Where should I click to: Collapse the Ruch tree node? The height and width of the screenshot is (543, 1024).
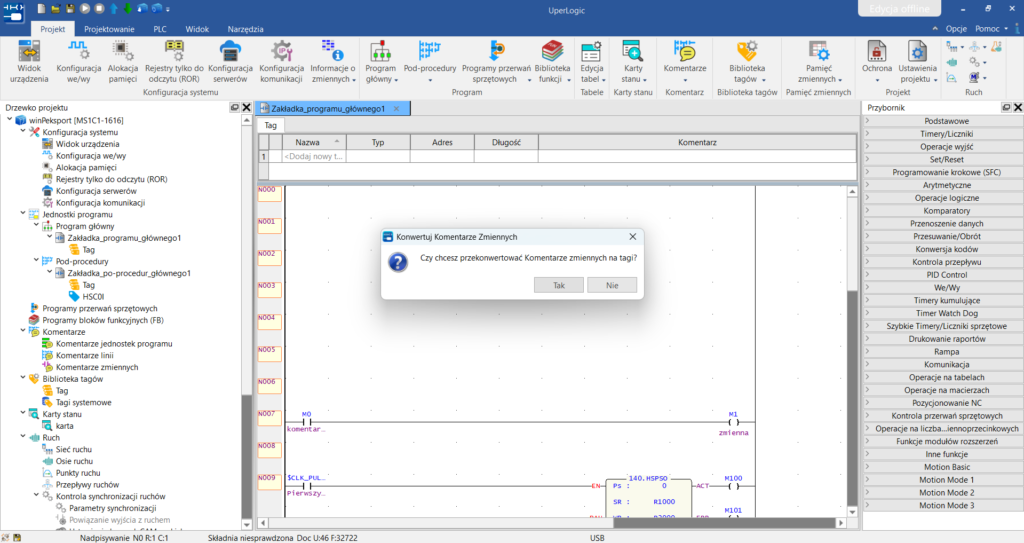tap(23, 437)
